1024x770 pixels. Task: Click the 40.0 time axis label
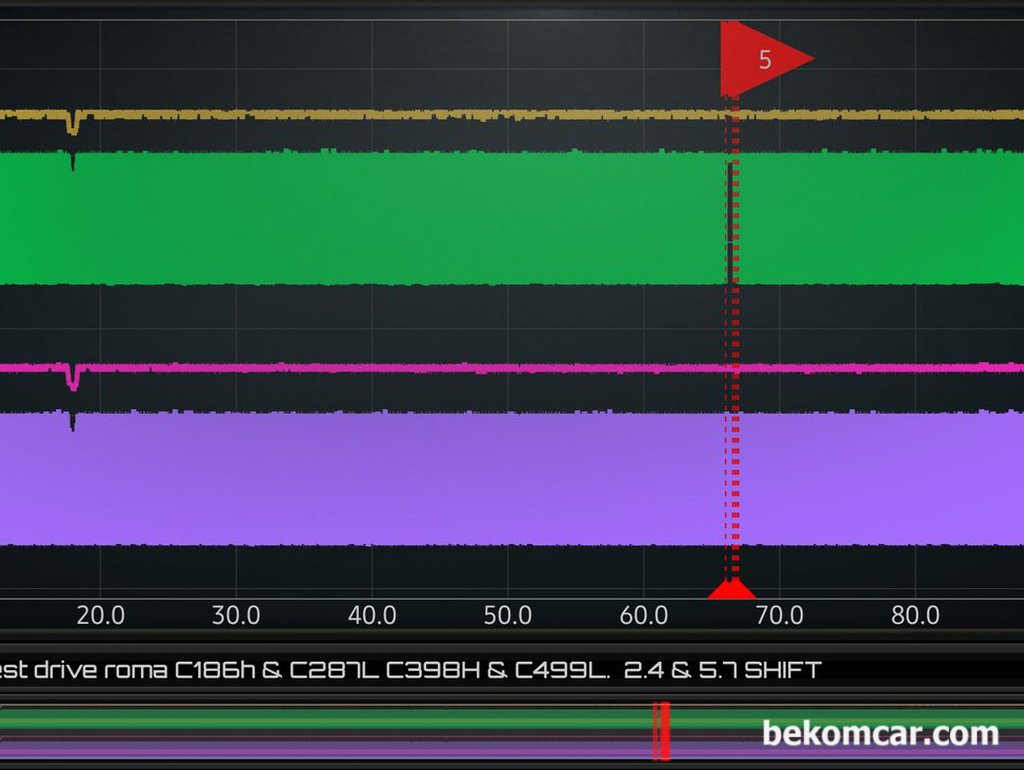click(372, 615)
